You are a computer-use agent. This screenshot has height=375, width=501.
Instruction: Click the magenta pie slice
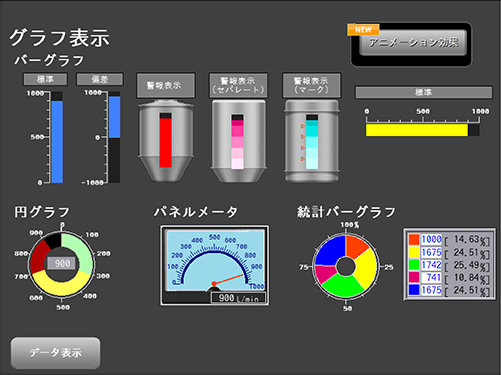coord(324,273)
